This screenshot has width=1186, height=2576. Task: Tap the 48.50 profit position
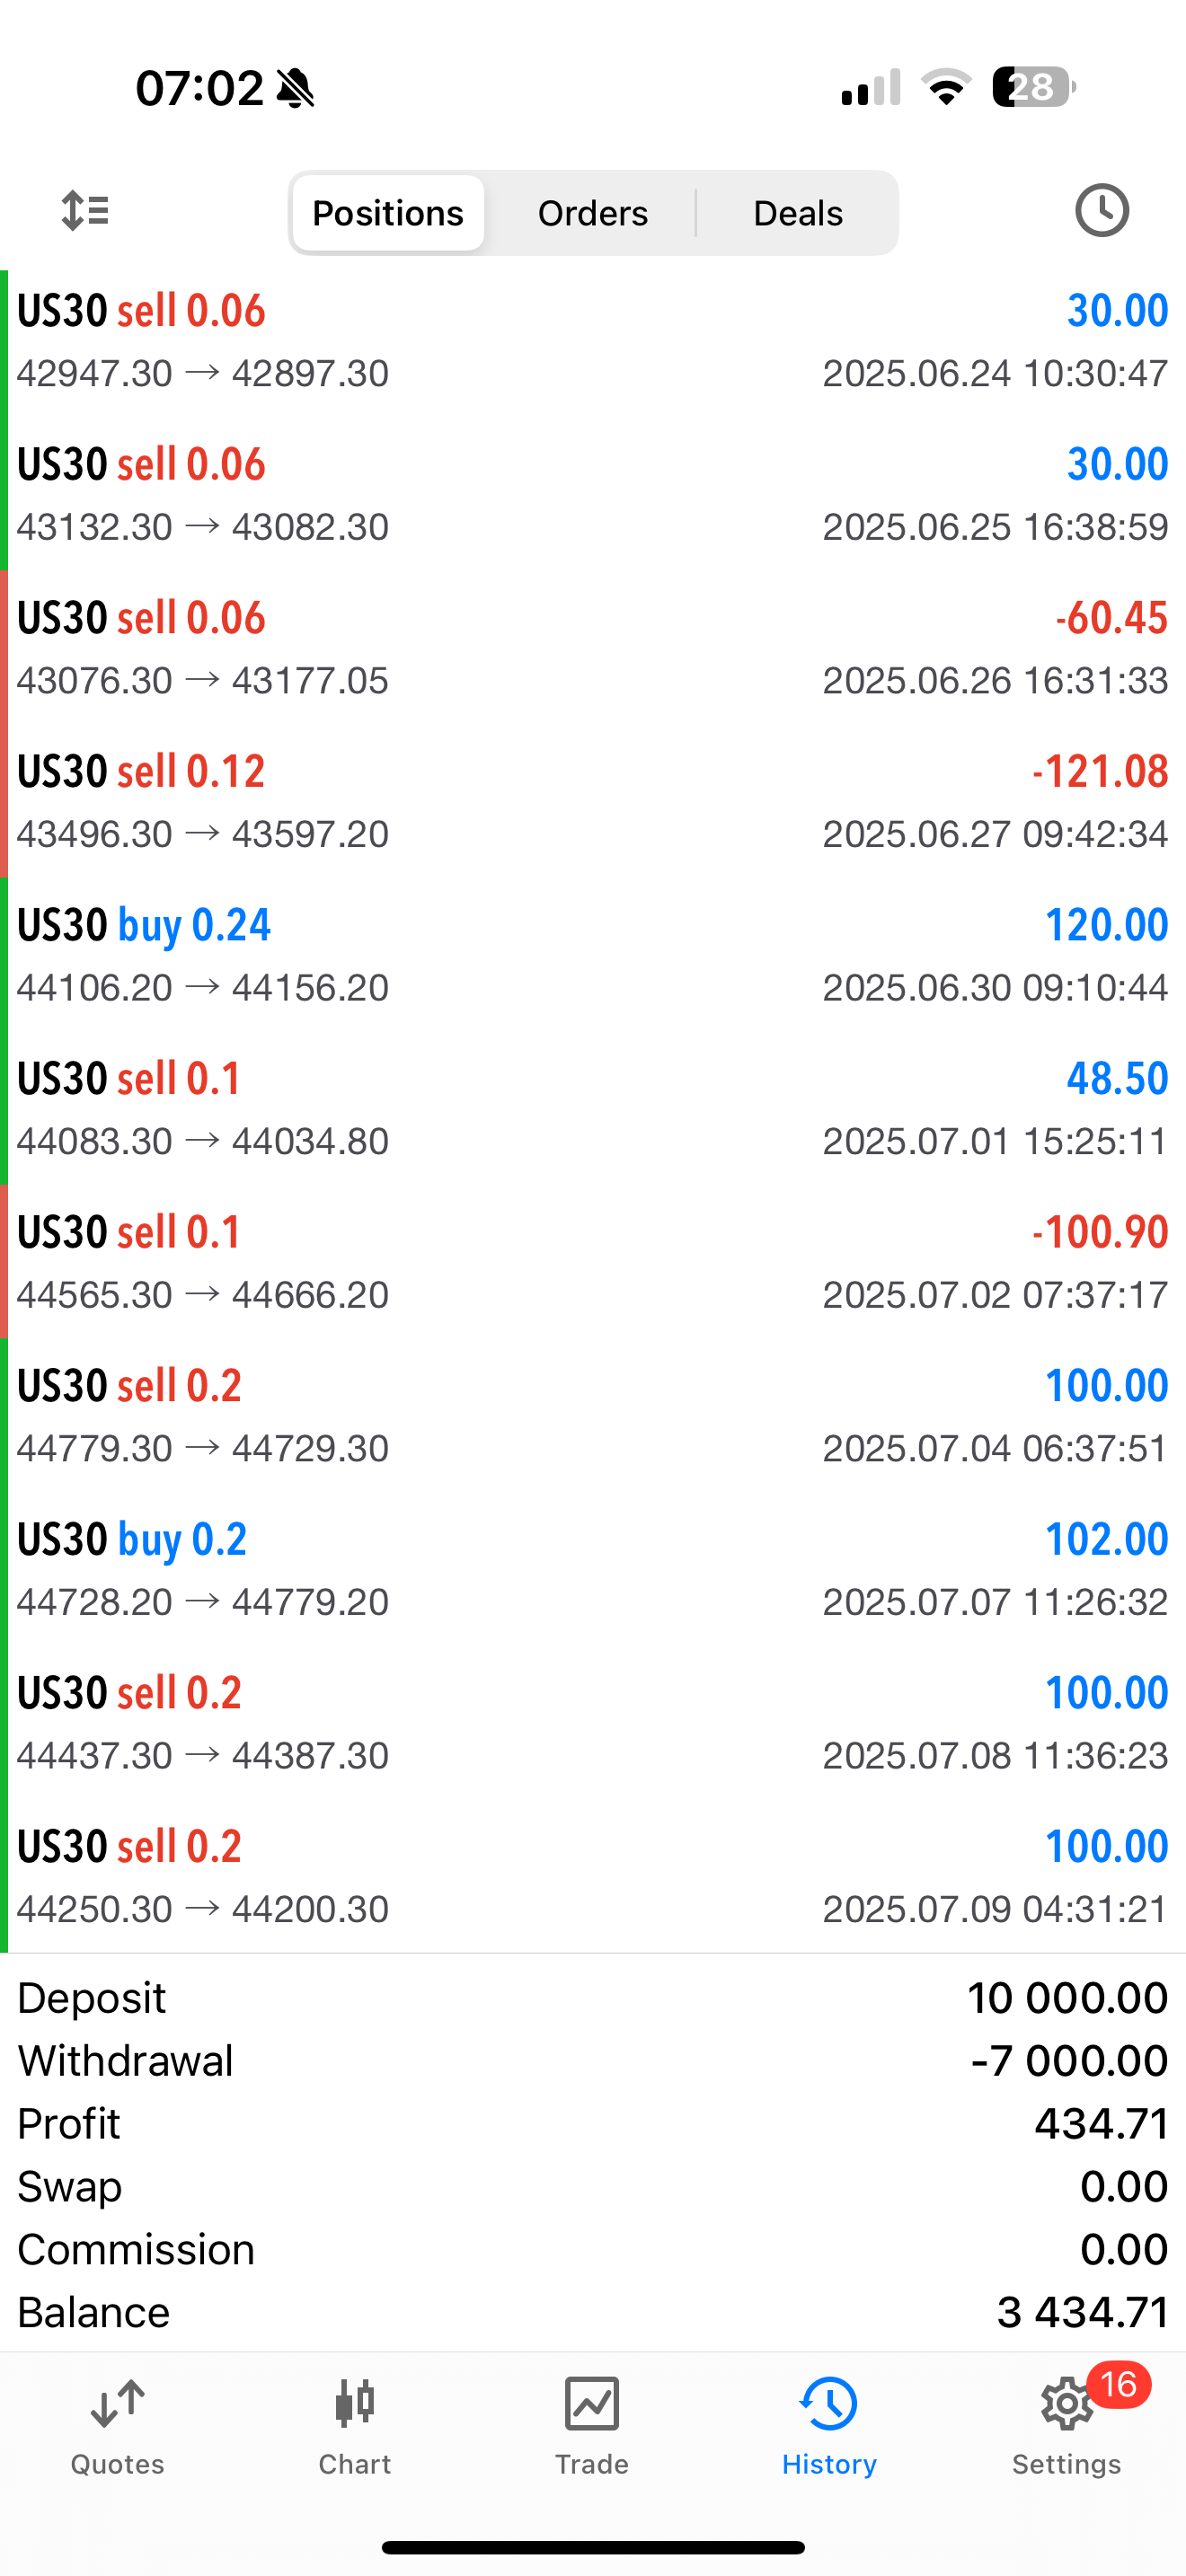click(593, 1109)
